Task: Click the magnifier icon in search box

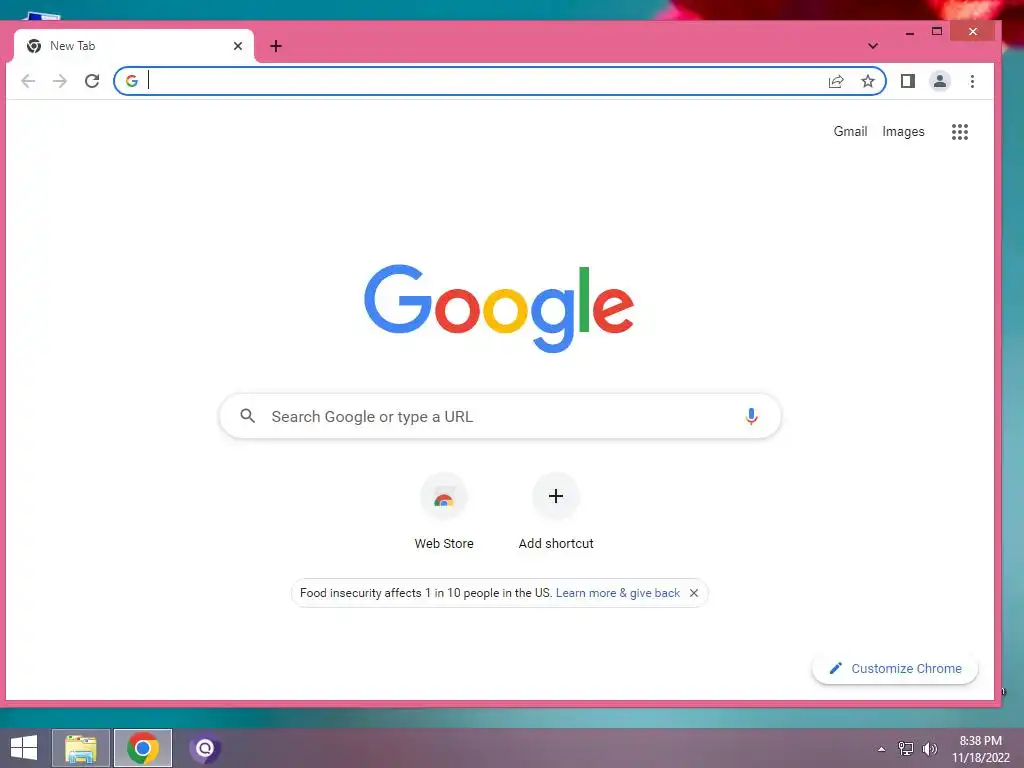Action: pos(248,416)
